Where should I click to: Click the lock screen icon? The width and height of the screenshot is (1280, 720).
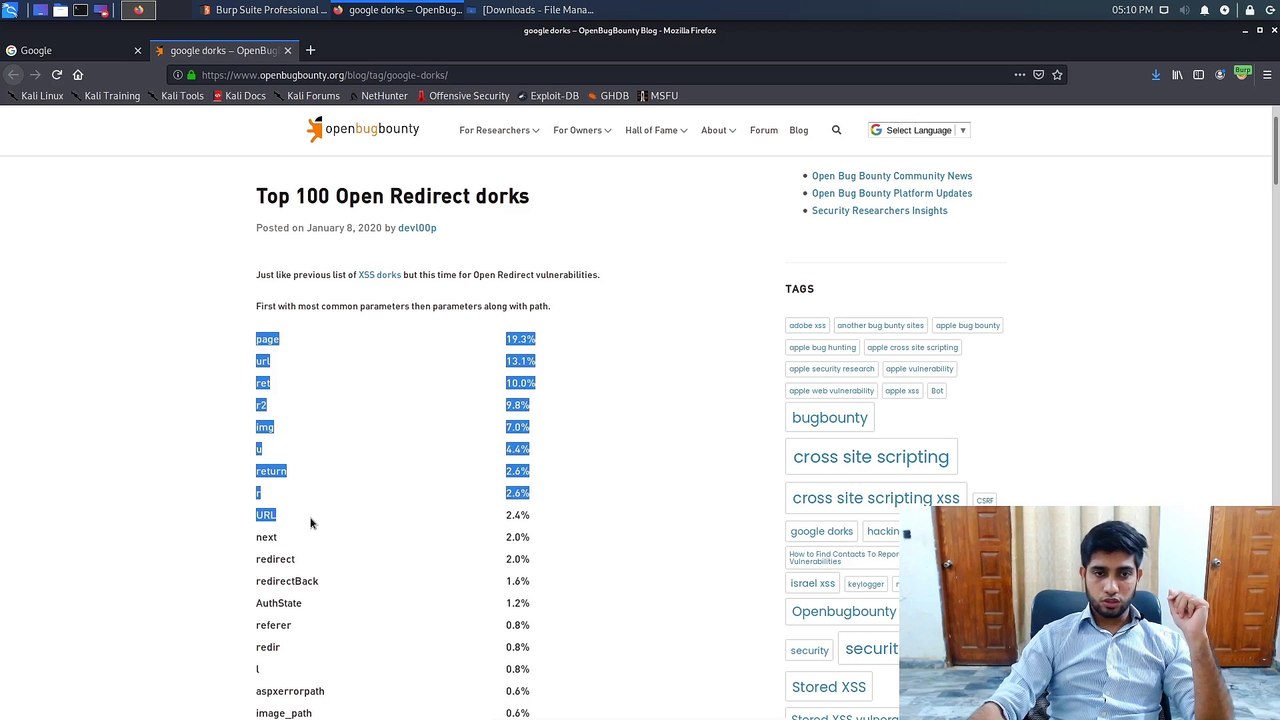pyautogui.click(x=1250, y=10)
